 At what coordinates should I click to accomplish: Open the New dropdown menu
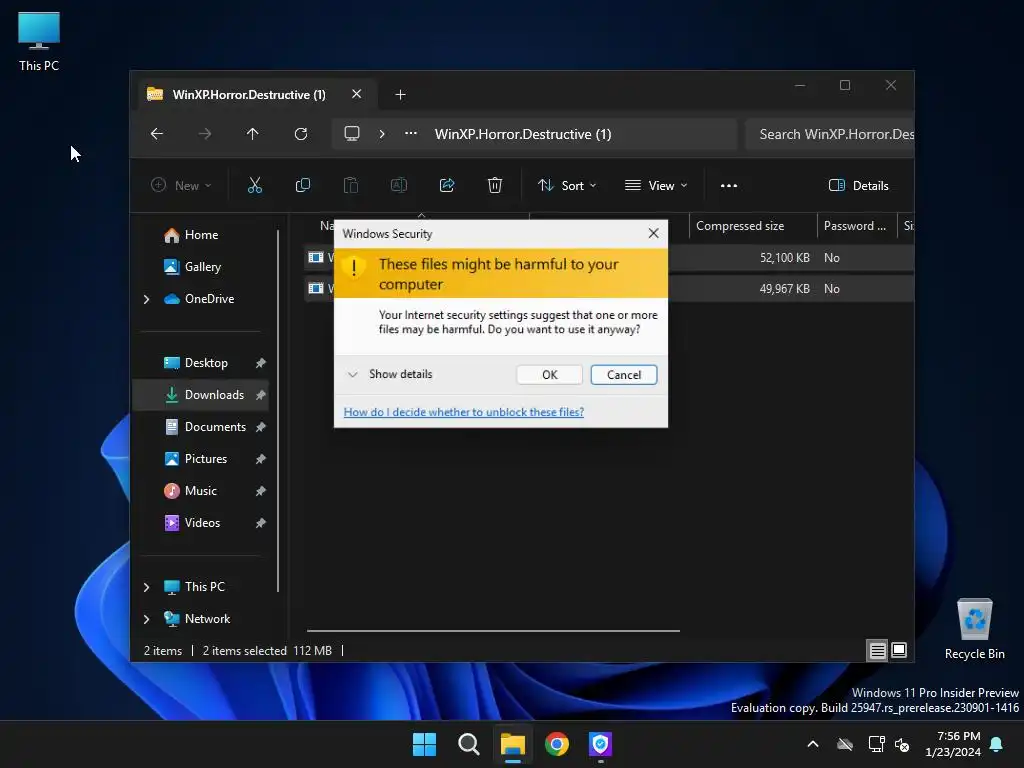[181, 185]
